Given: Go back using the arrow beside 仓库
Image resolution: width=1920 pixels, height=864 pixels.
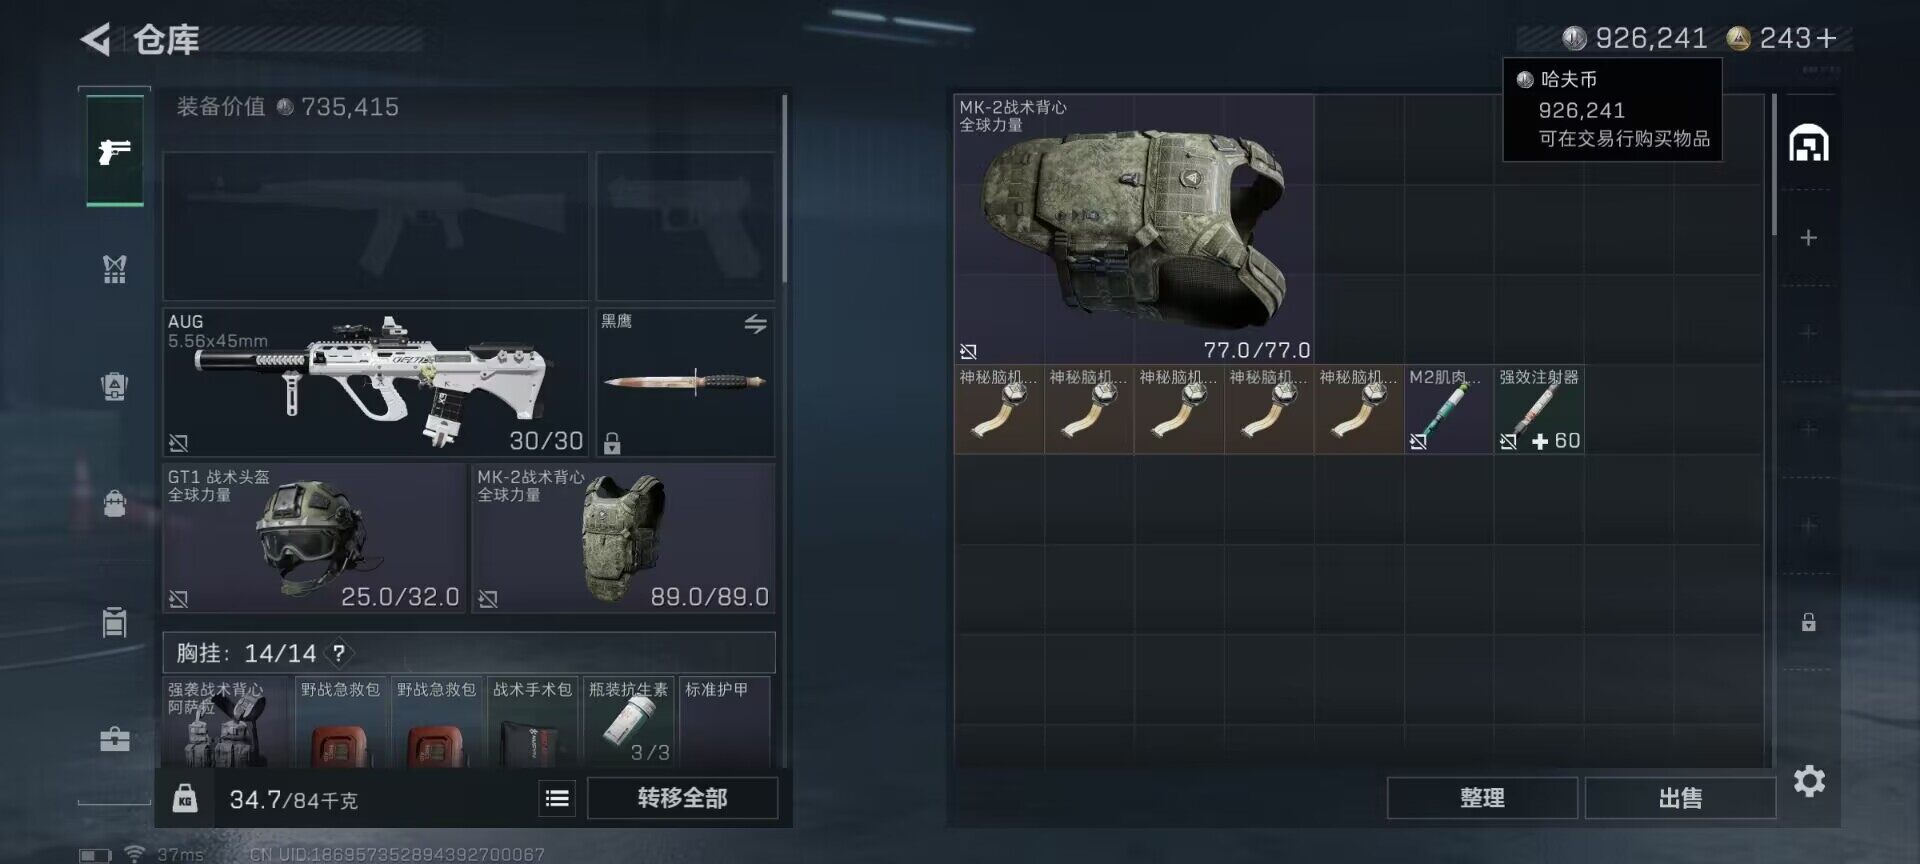Looking at the screenshot, I should coord(95,40).
